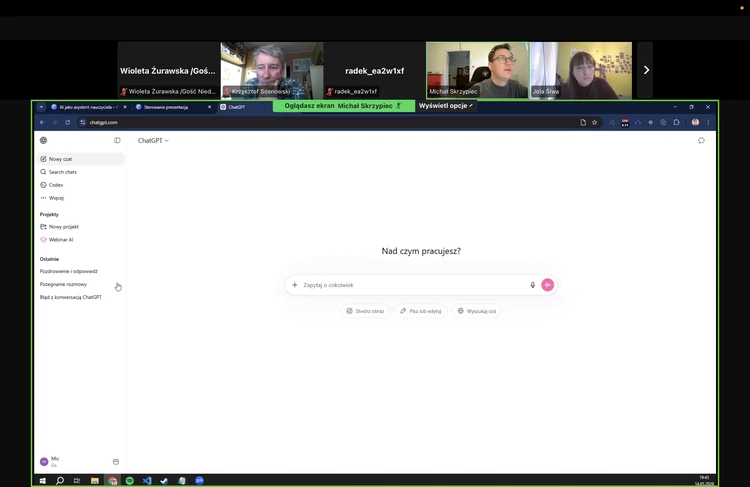Select Krzysztof Sosnowski video thumbnail
The height and width of the screenshot is (487, 750).
[272, 70]
